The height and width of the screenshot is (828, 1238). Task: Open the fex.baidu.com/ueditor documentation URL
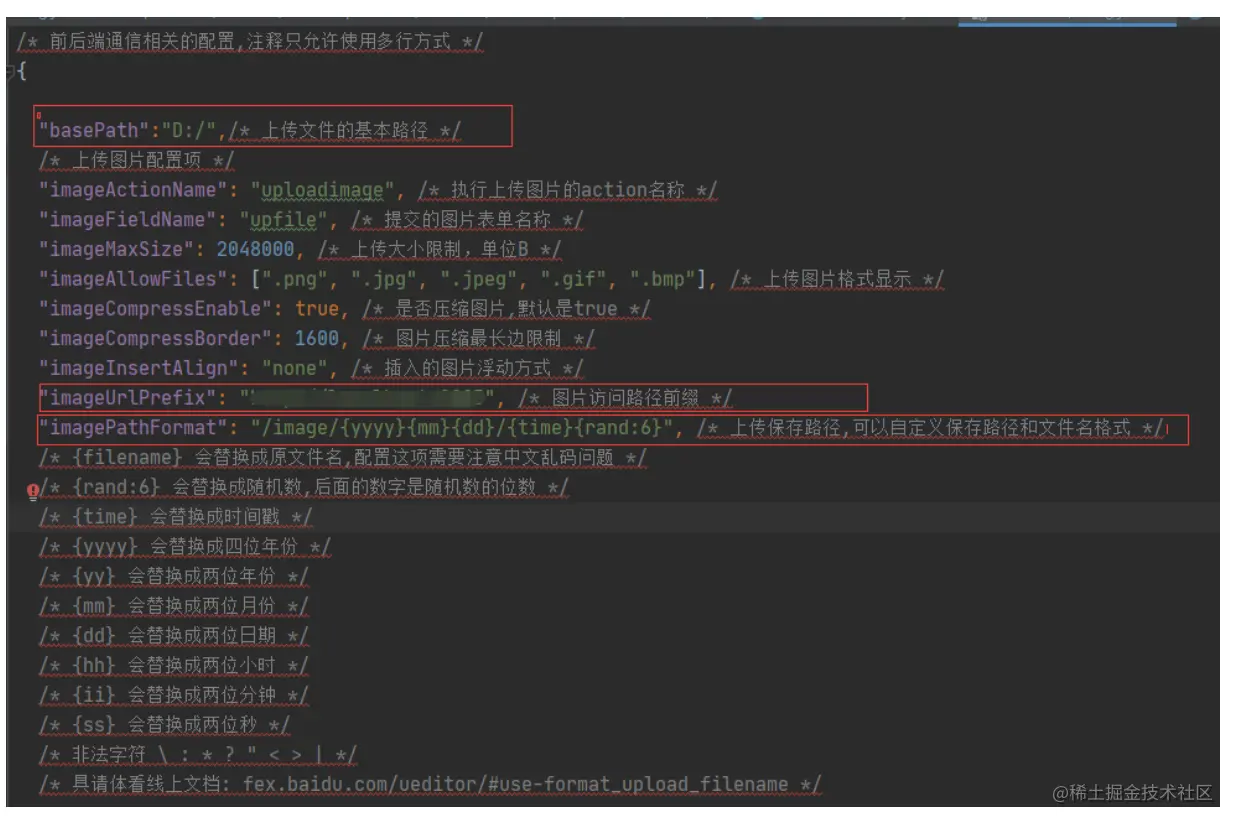click(x=516, y=785)
